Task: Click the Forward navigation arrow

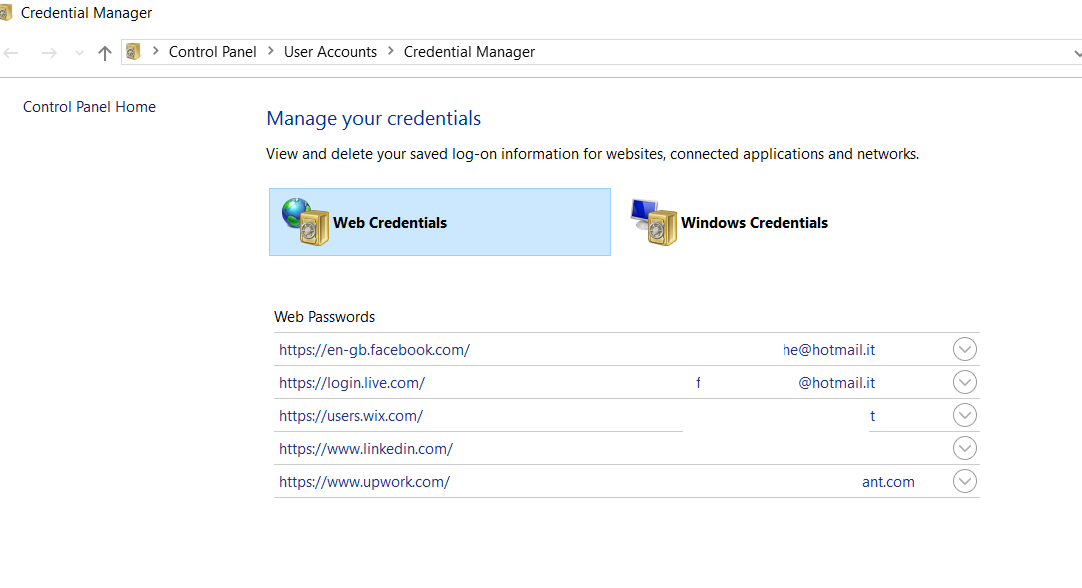Action: pyautogui.click(x=49, y=52)
